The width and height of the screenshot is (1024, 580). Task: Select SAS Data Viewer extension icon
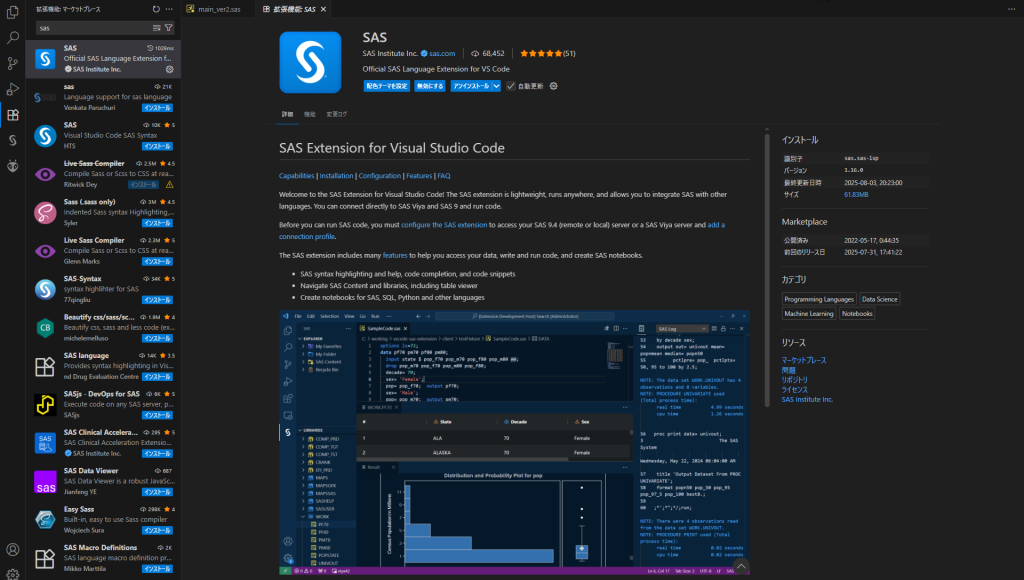tap(45, 482)
